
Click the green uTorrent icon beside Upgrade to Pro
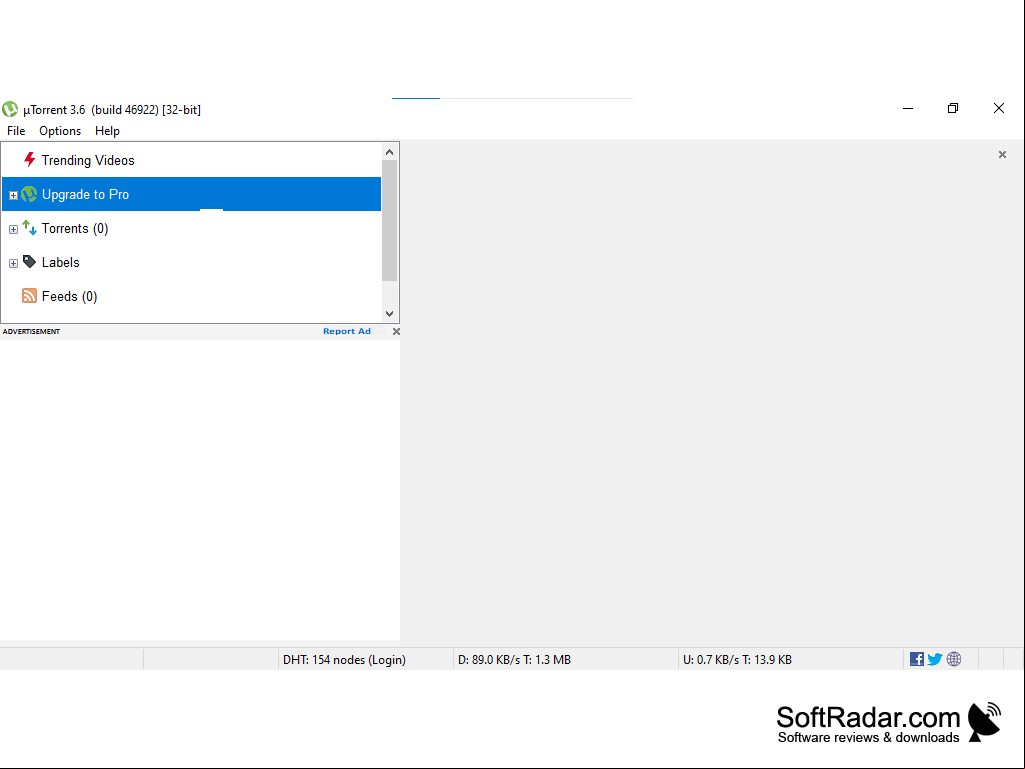point(29,194)
